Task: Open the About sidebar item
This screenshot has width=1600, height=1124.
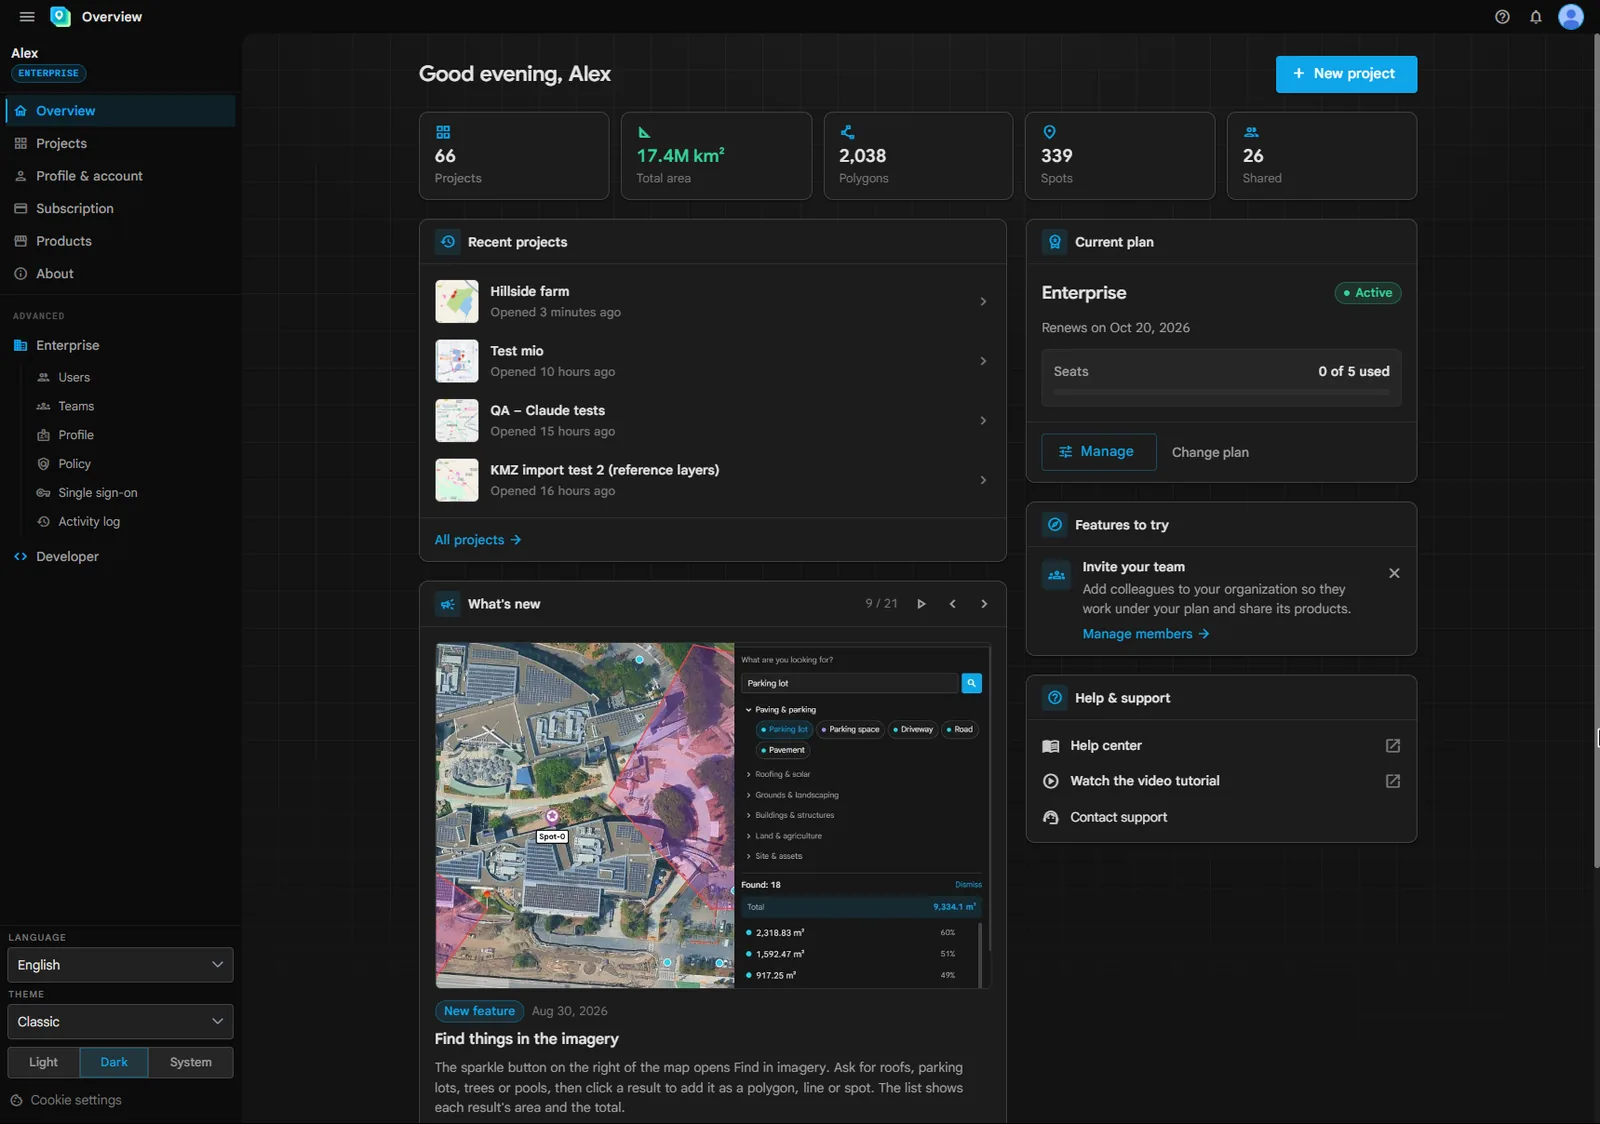Action: pos(120,274)
